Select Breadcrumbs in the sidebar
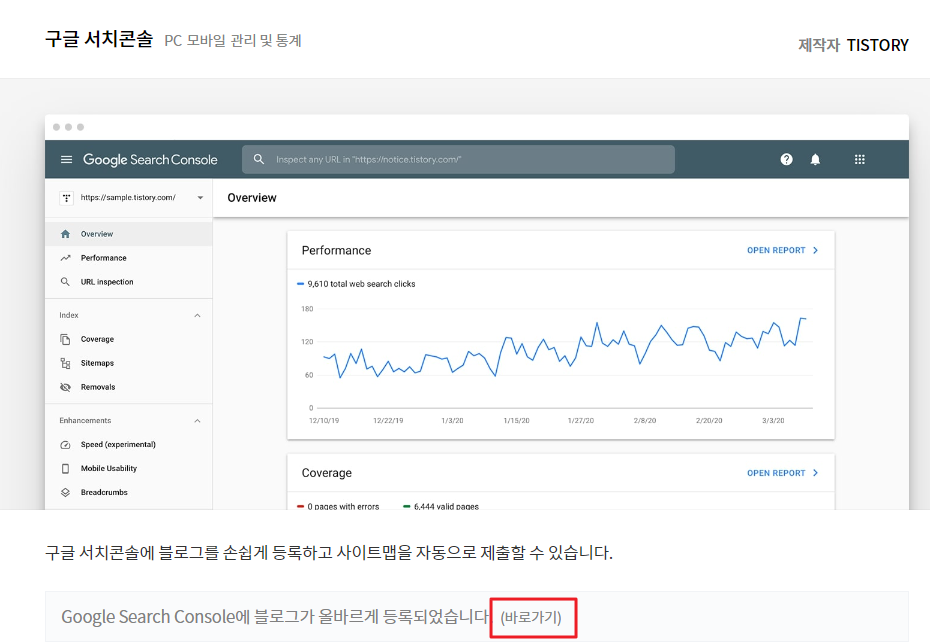The image size is (930, 642). [129, 492]
